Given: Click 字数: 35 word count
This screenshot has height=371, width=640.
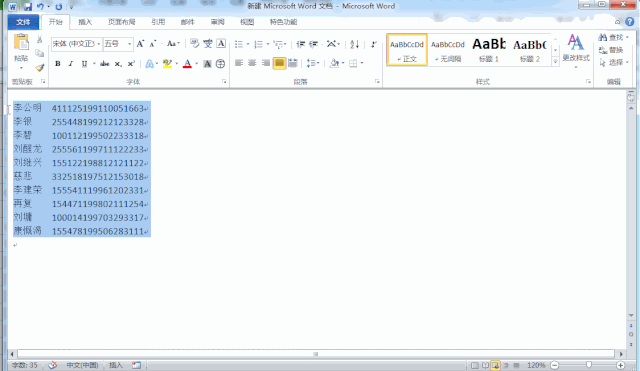Looking at the screenshot, I should pyautogui.click(x=24, y=365).
